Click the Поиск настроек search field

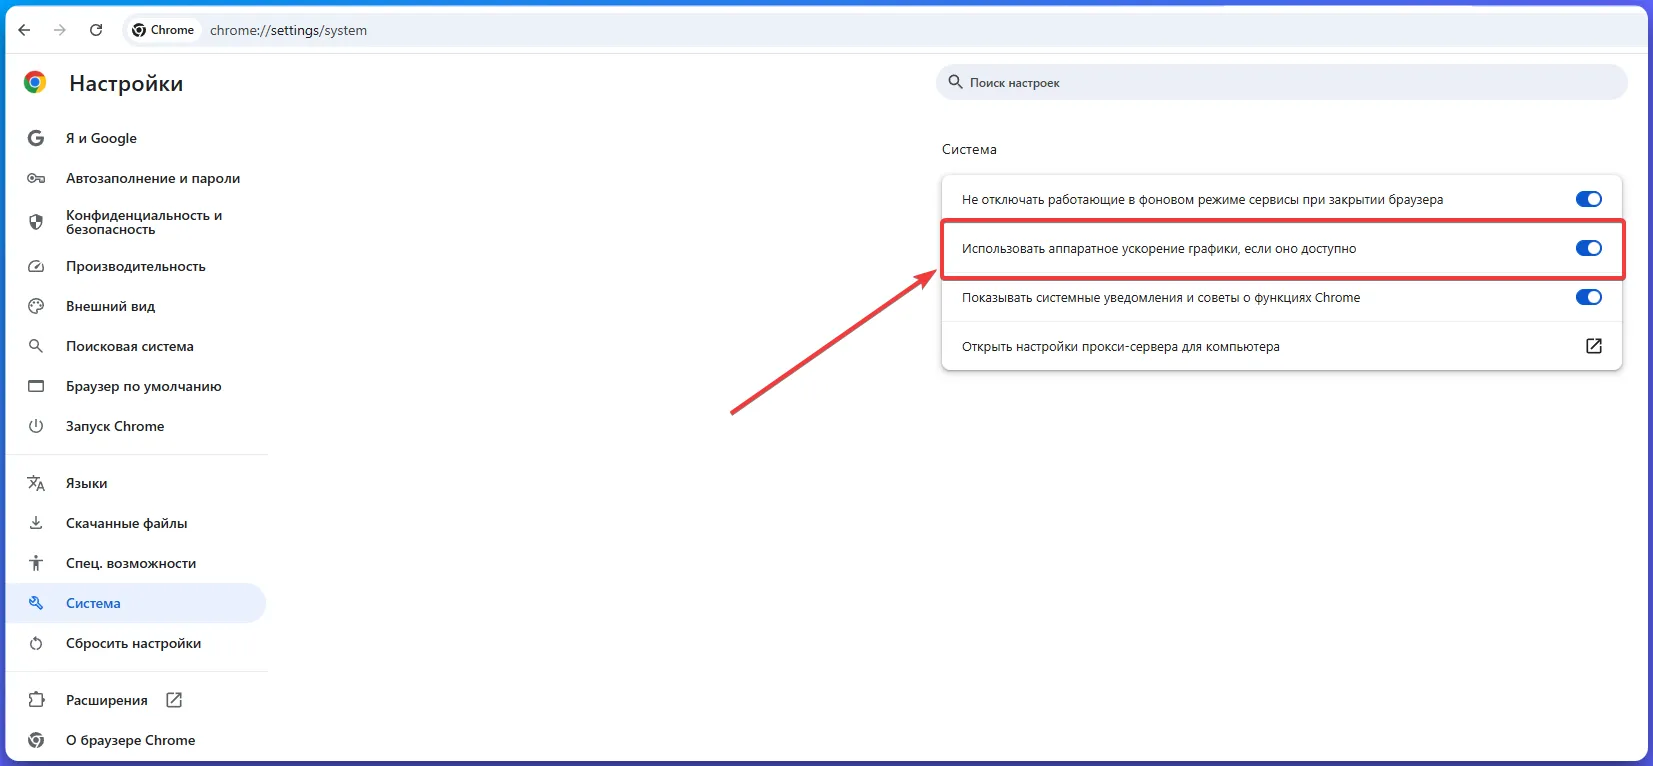pyautogui.click(x=1281, y=83)
